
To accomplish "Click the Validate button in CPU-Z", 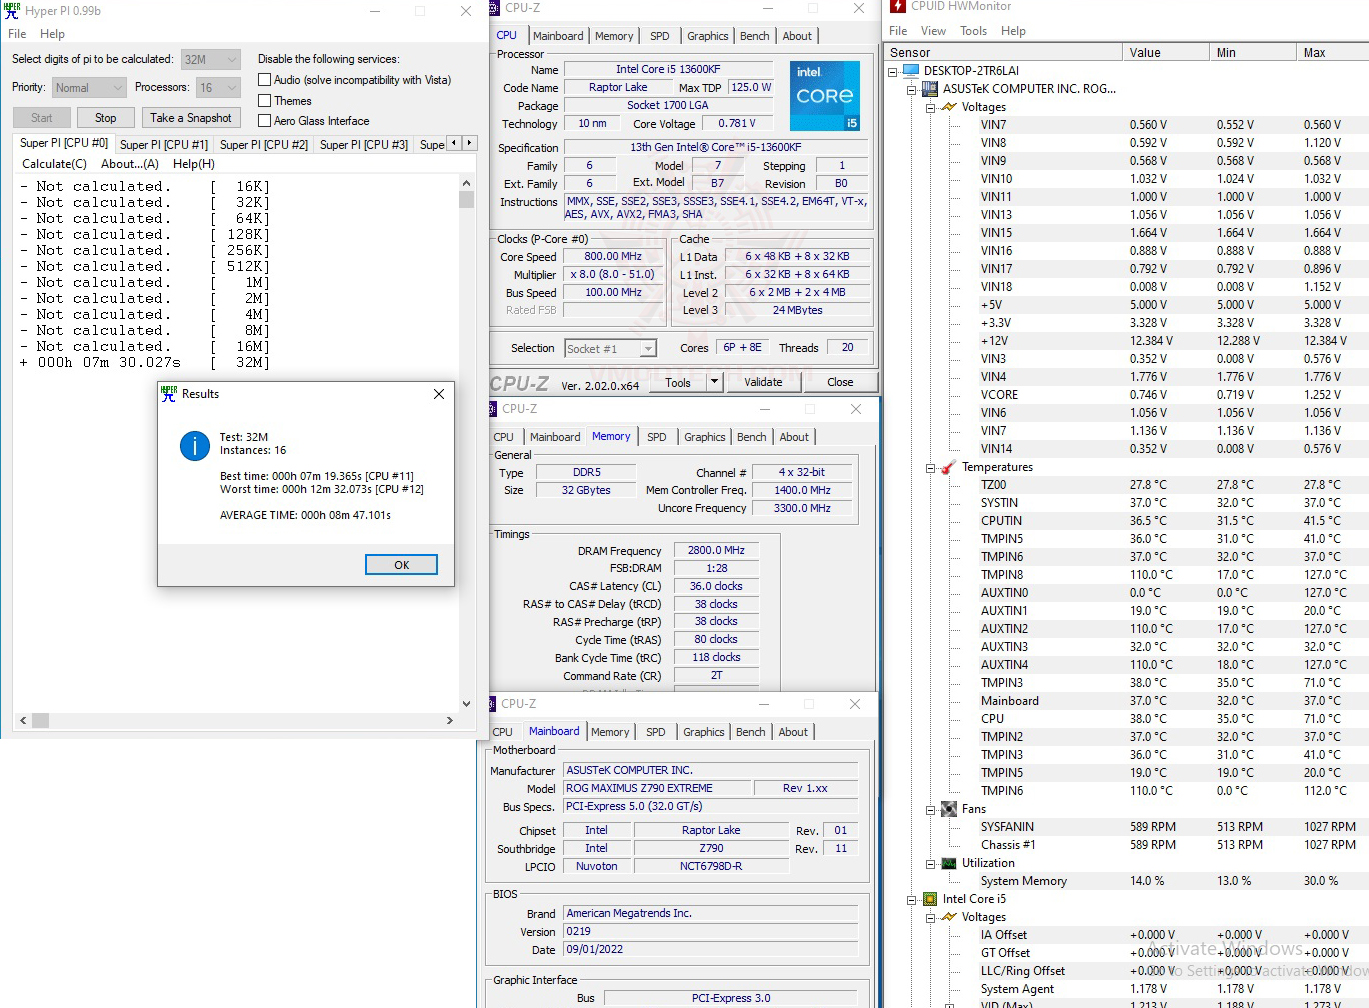I will click(x=763, y=382).
